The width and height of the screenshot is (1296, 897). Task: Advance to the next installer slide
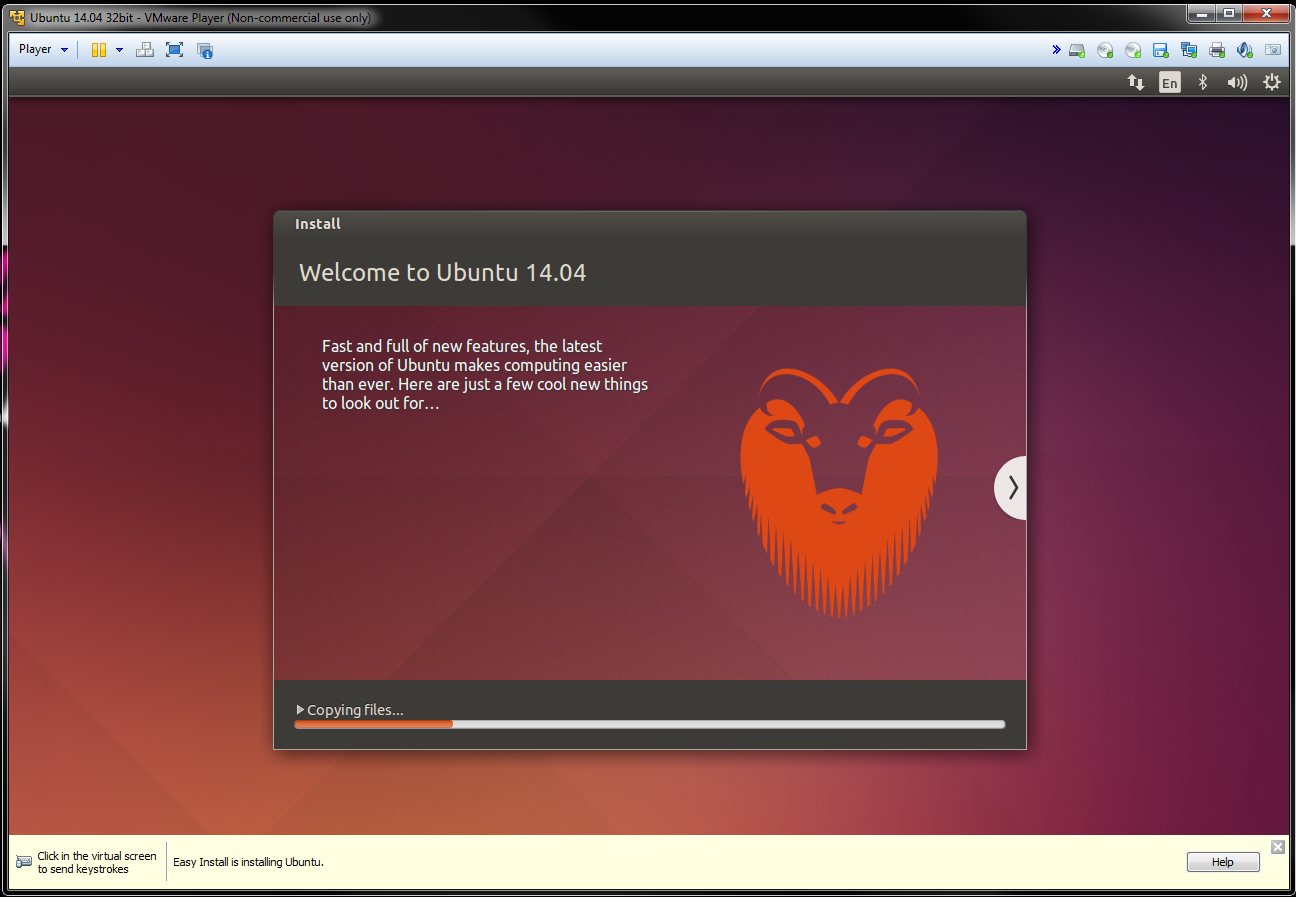[x=1011, y=488]
